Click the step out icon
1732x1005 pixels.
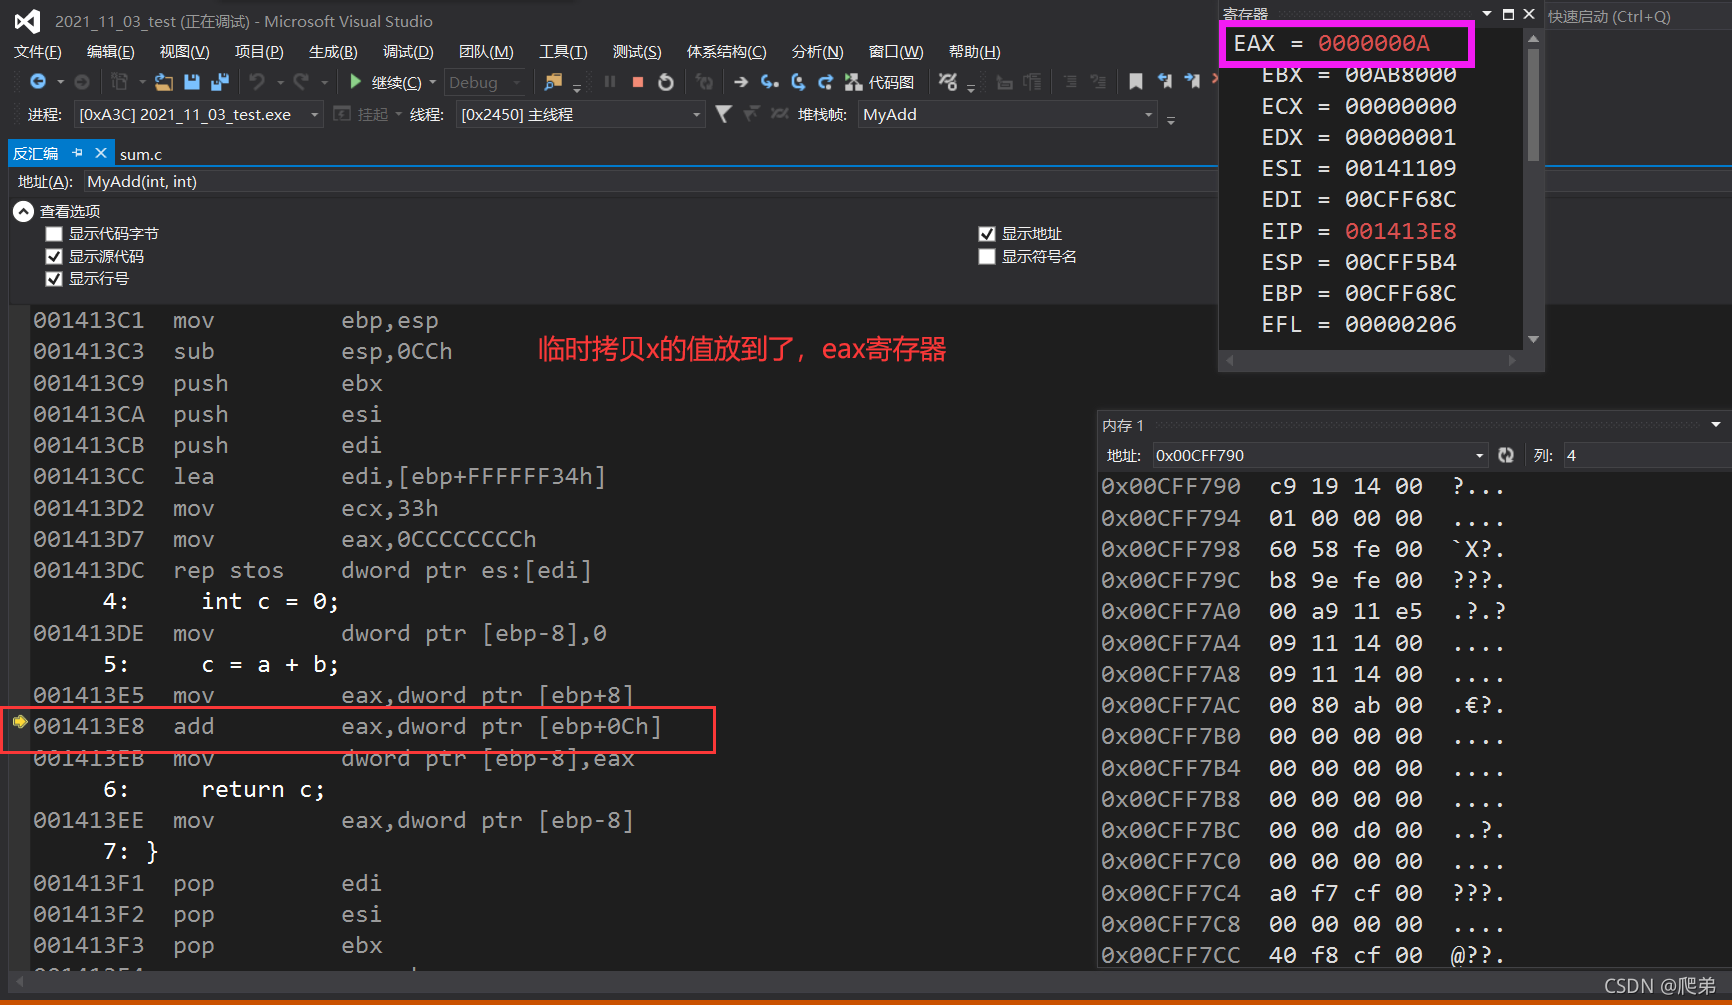click(x=826, y=82)
